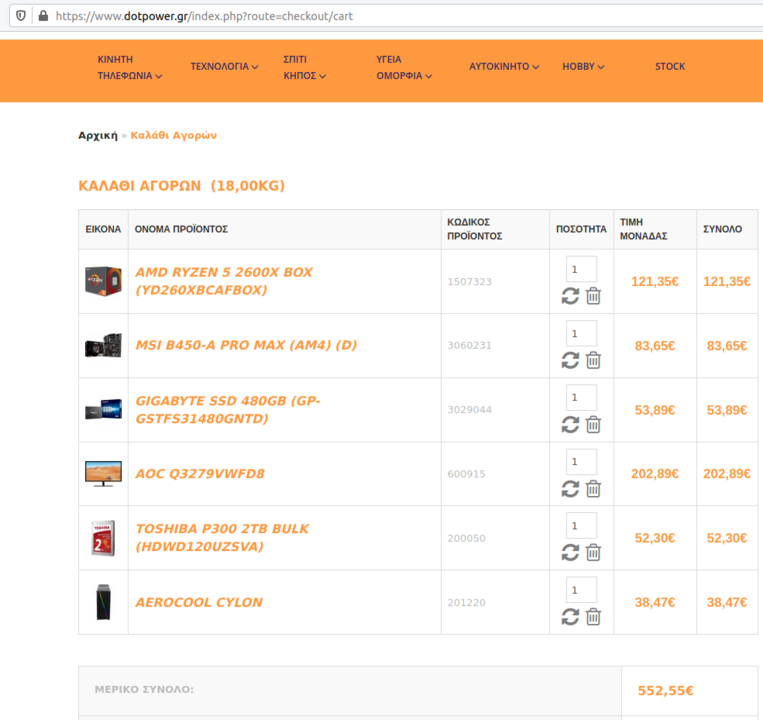Click quantity field for AMD Ryzen 5 2600X
Viewport: 763px width, 720px height.
[x=581, y=269]
